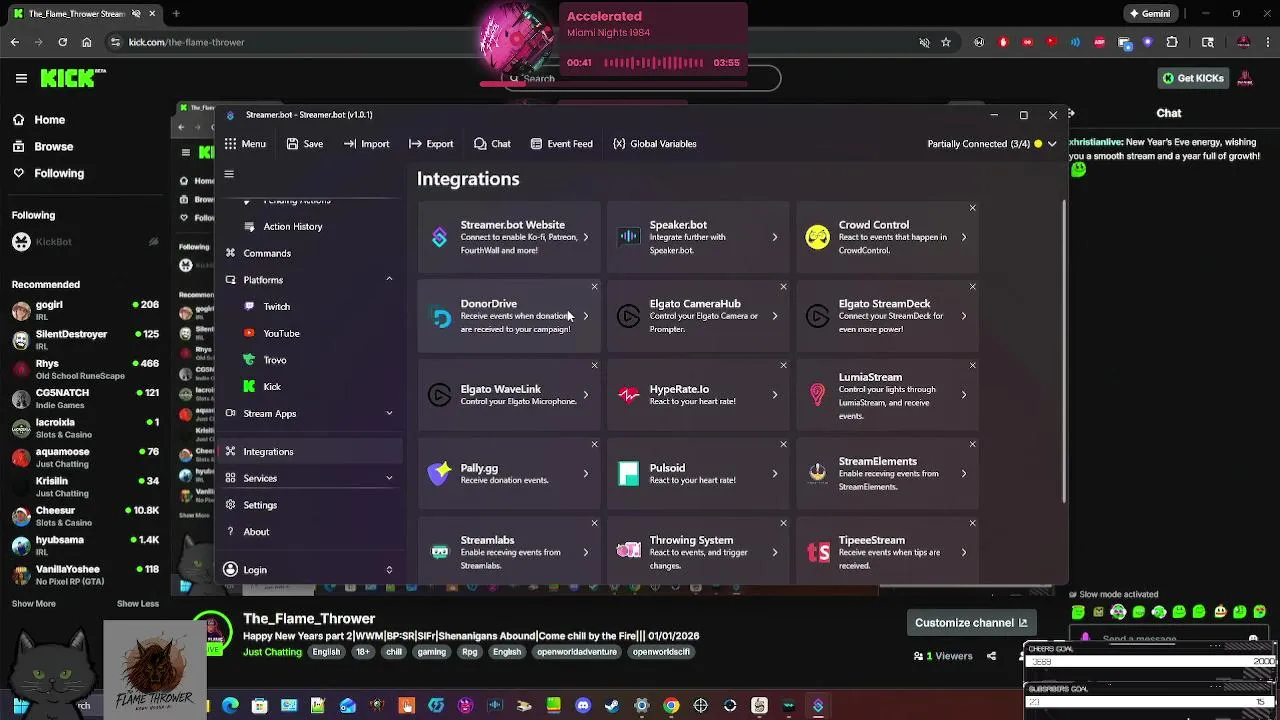Toggle the Kick sidebar hamburger menu
Screen dimensions: 1280x720
(x=21, y=78)
